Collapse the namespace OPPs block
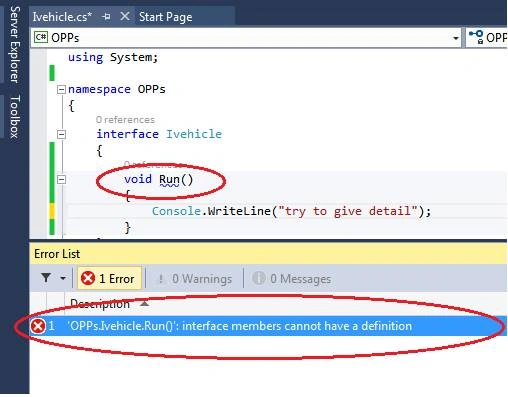 pyautogui.click(x=61, y=89)
